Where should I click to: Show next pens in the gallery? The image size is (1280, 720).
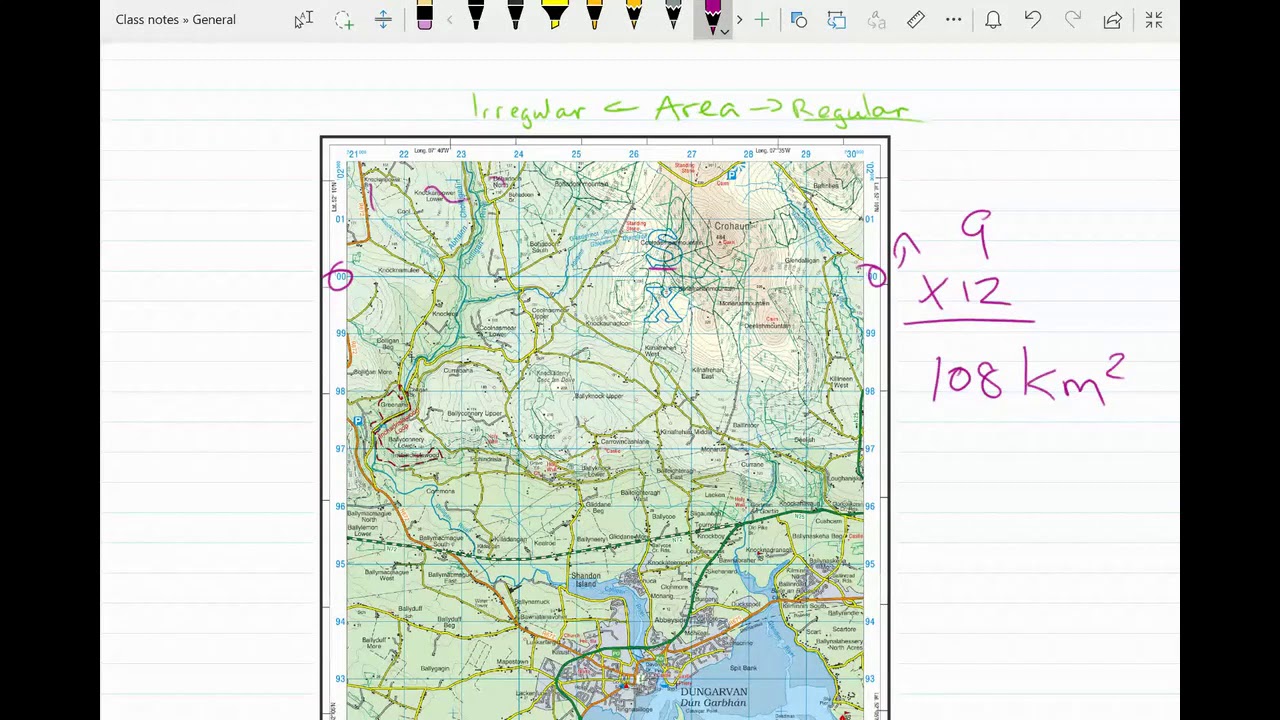(x=739, y=20)
